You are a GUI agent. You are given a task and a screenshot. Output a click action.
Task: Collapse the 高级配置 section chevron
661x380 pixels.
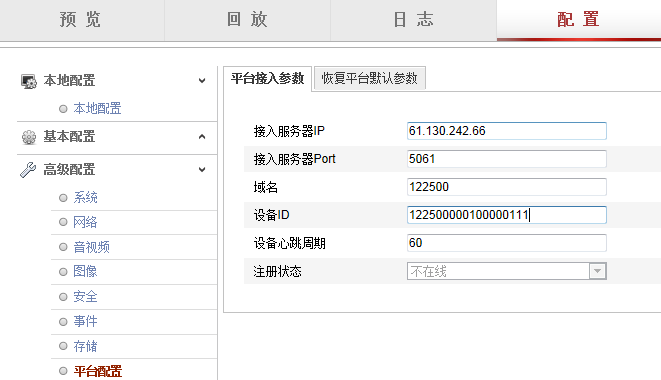pos(202,170)
